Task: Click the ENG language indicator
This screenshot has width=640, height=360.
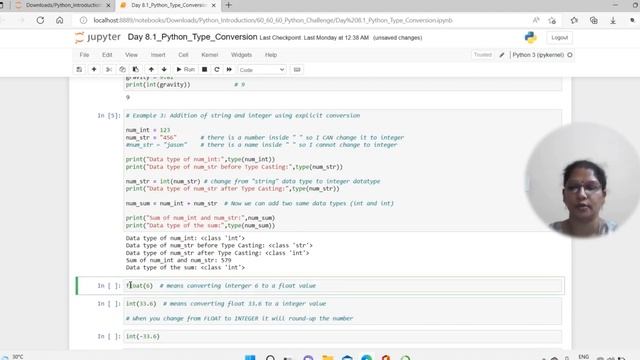Action: [x=584, y=357]
